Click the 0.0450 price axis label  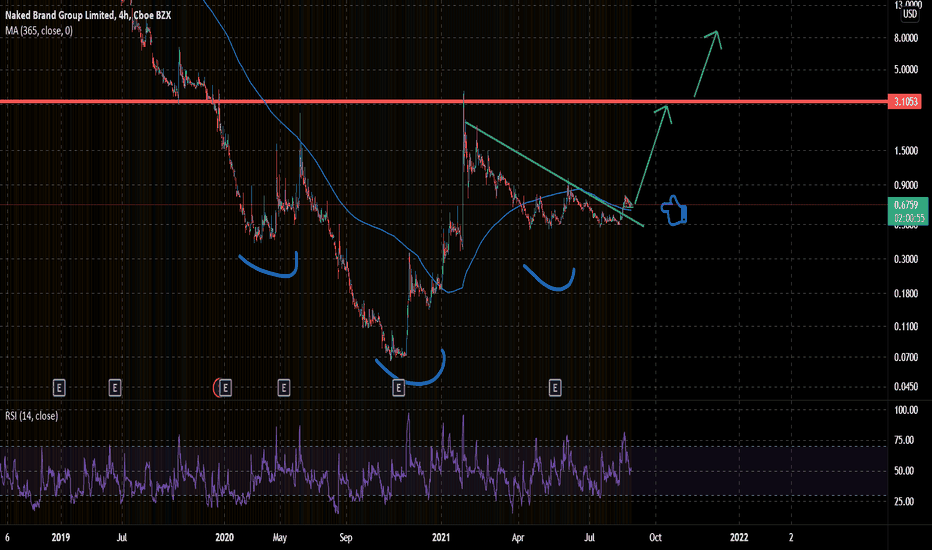click(906, 386)
